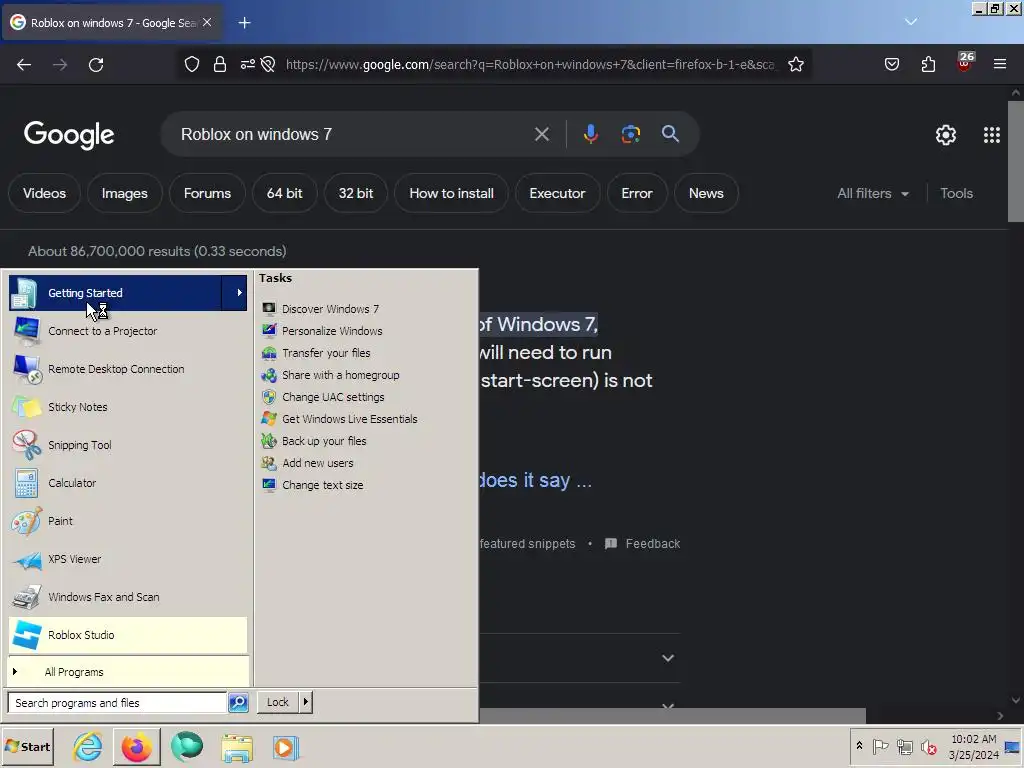Open the All filters dropdown
This screenshot has height=768, width=1024.
point(872,193)
